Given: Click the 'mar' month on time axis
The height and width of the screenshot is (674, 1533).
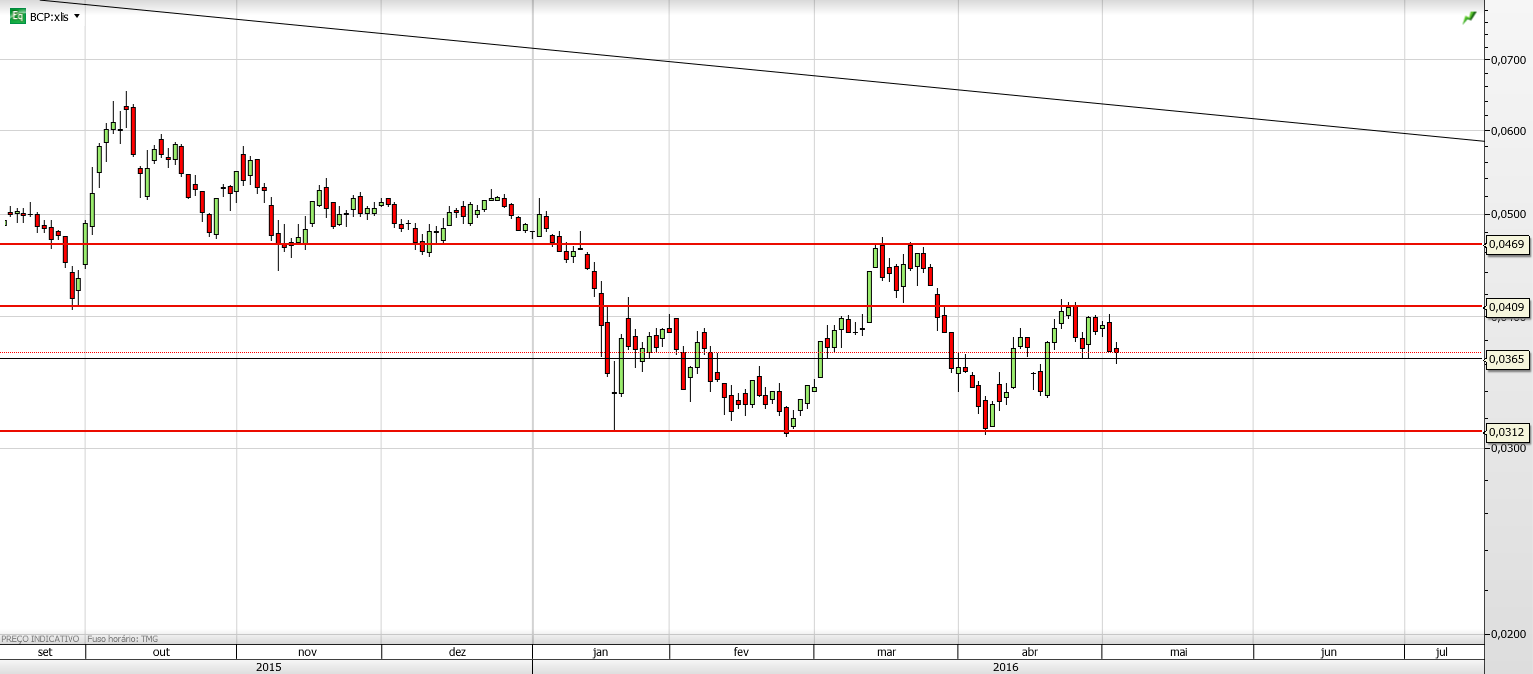Looking at the screenshot, I should coord(886,652).
